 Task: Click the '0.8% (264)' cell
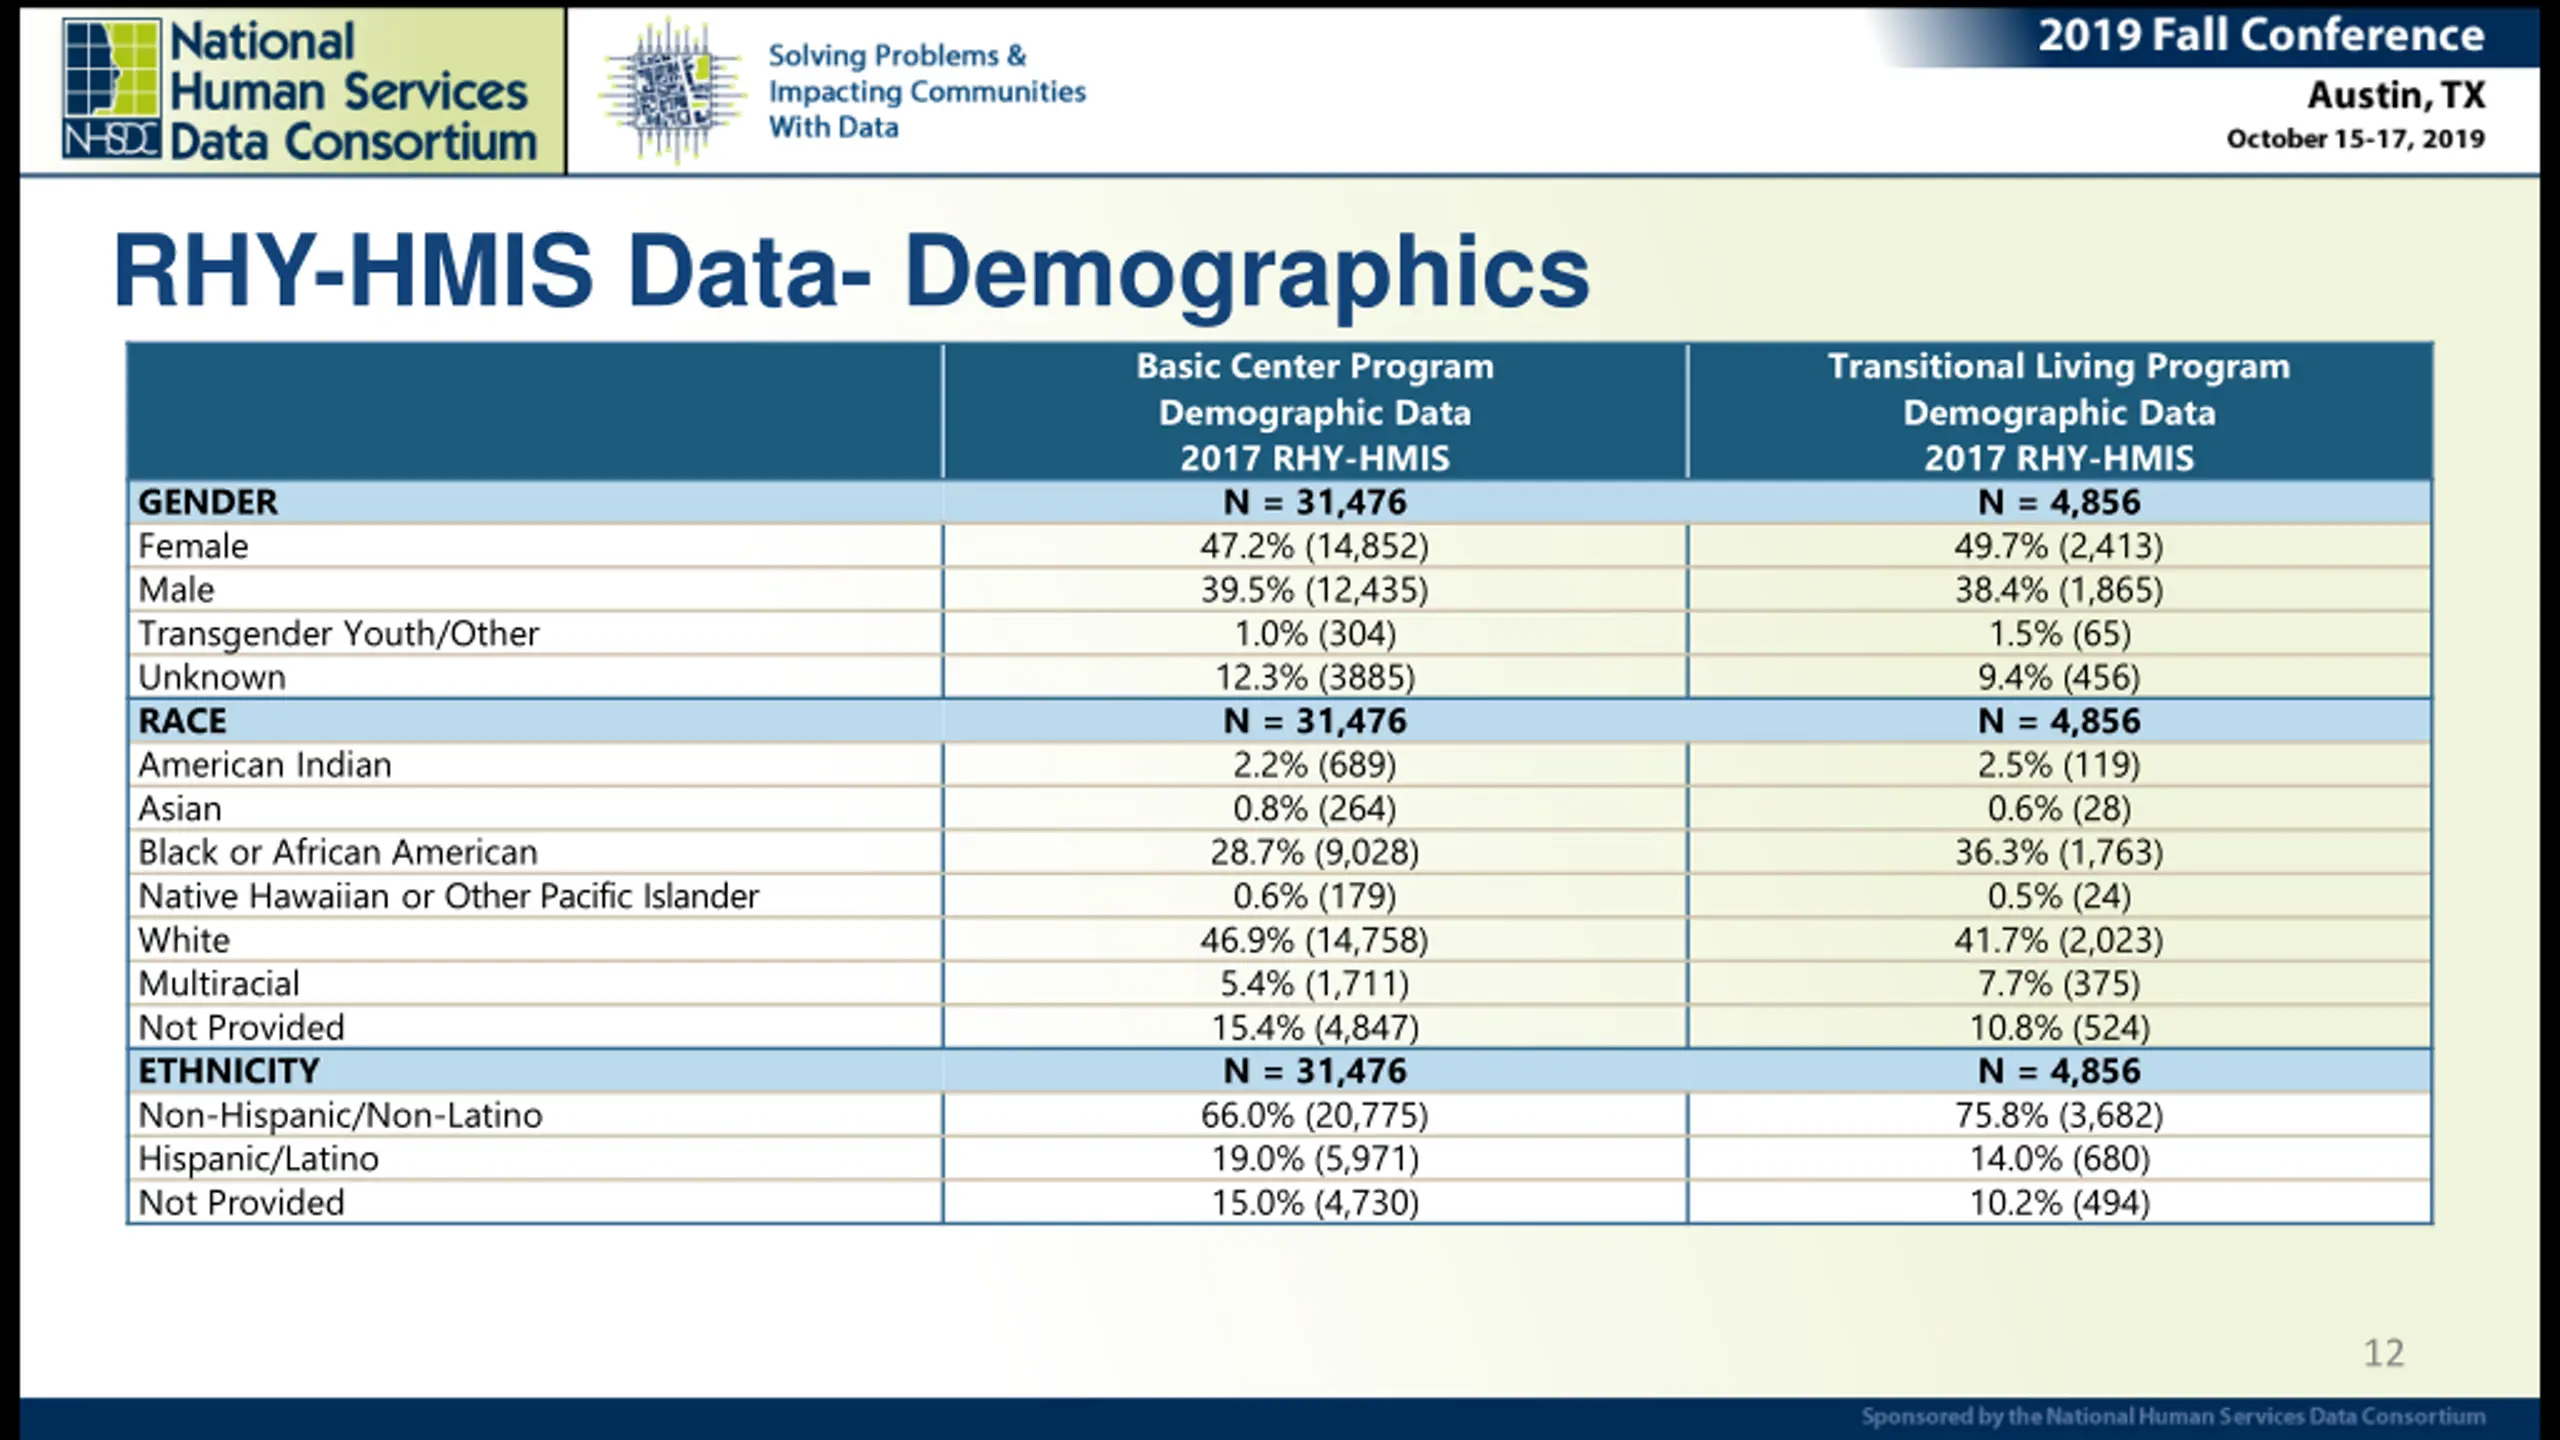click(x=1315, y=809)
